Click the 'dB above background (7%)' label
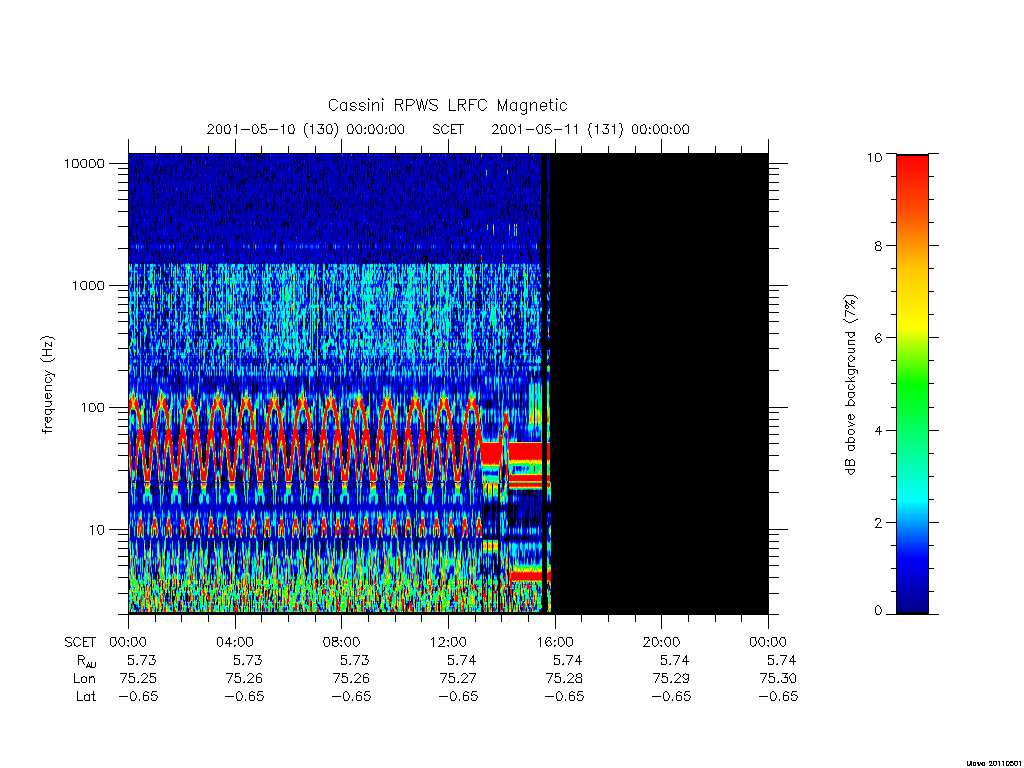This screenshot has width=1024, height=768. pos(850,384)
